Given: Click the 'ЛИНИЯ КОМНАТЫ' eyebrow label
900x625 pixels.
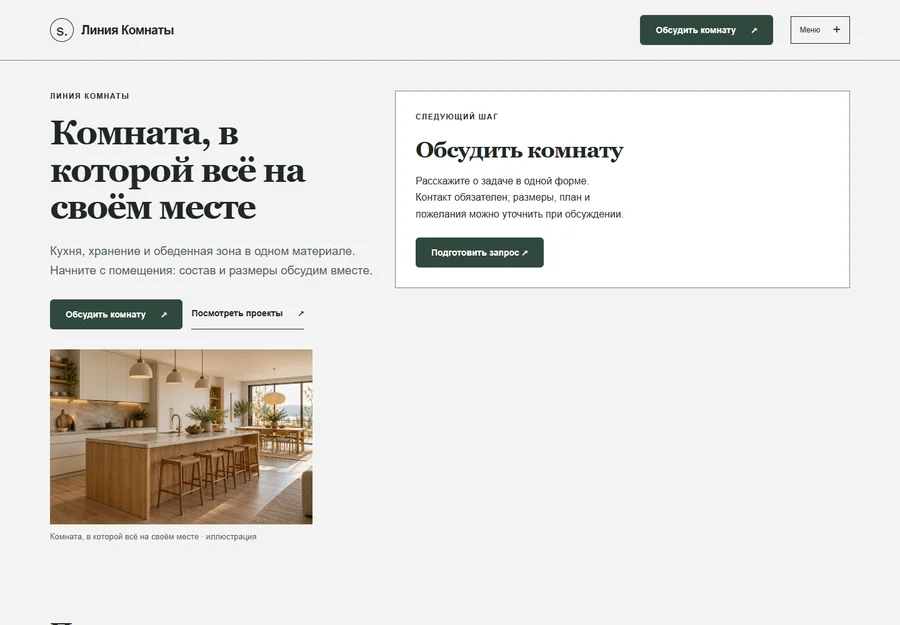Looking at the screenshot, I should tap(90, 96).
